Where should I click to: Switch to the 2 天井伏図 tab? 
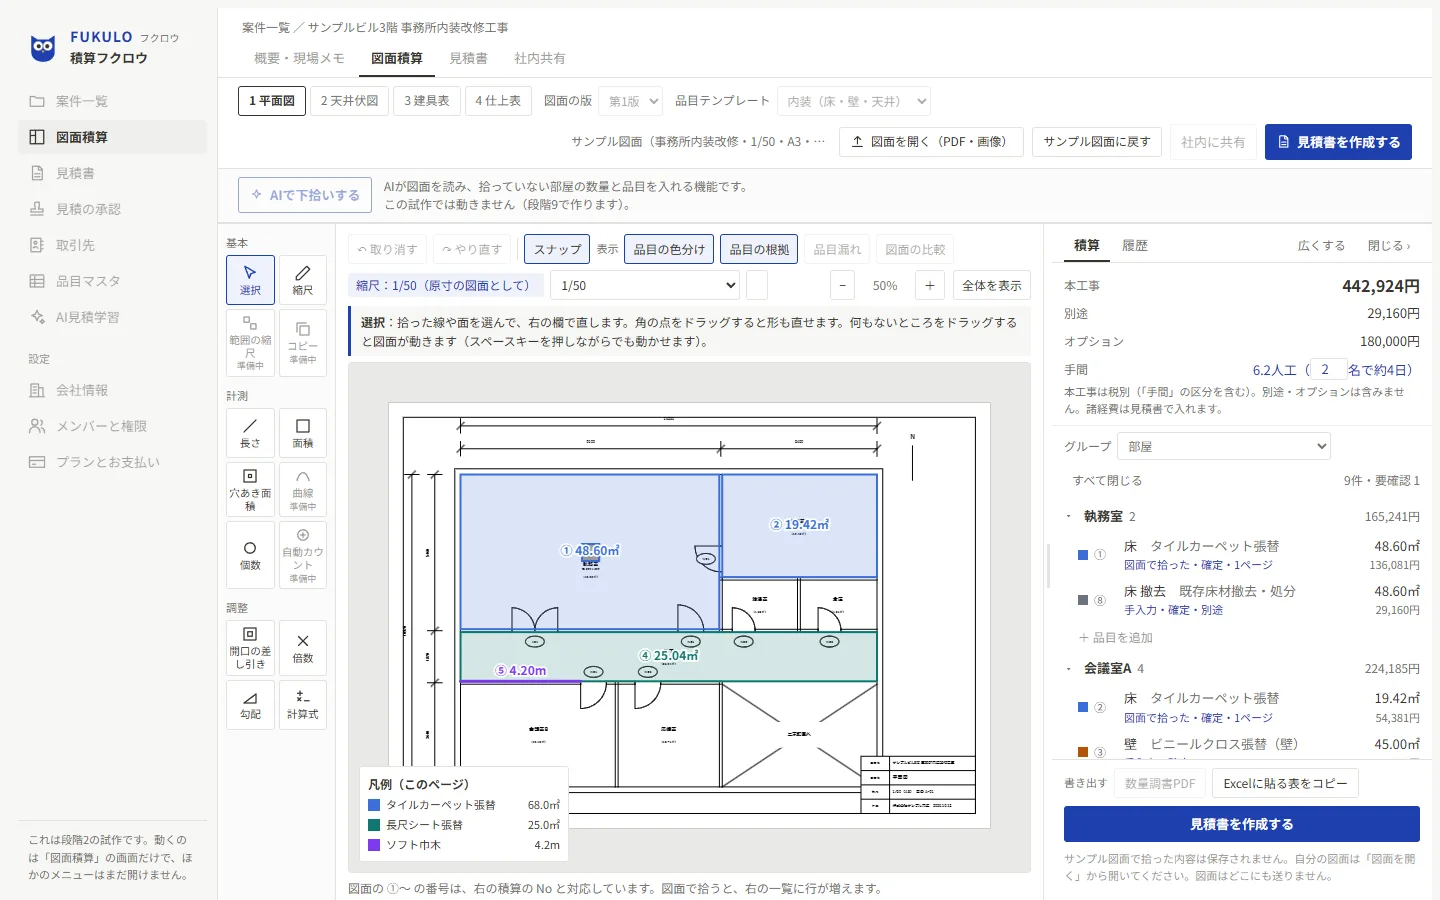click(349, 101)
